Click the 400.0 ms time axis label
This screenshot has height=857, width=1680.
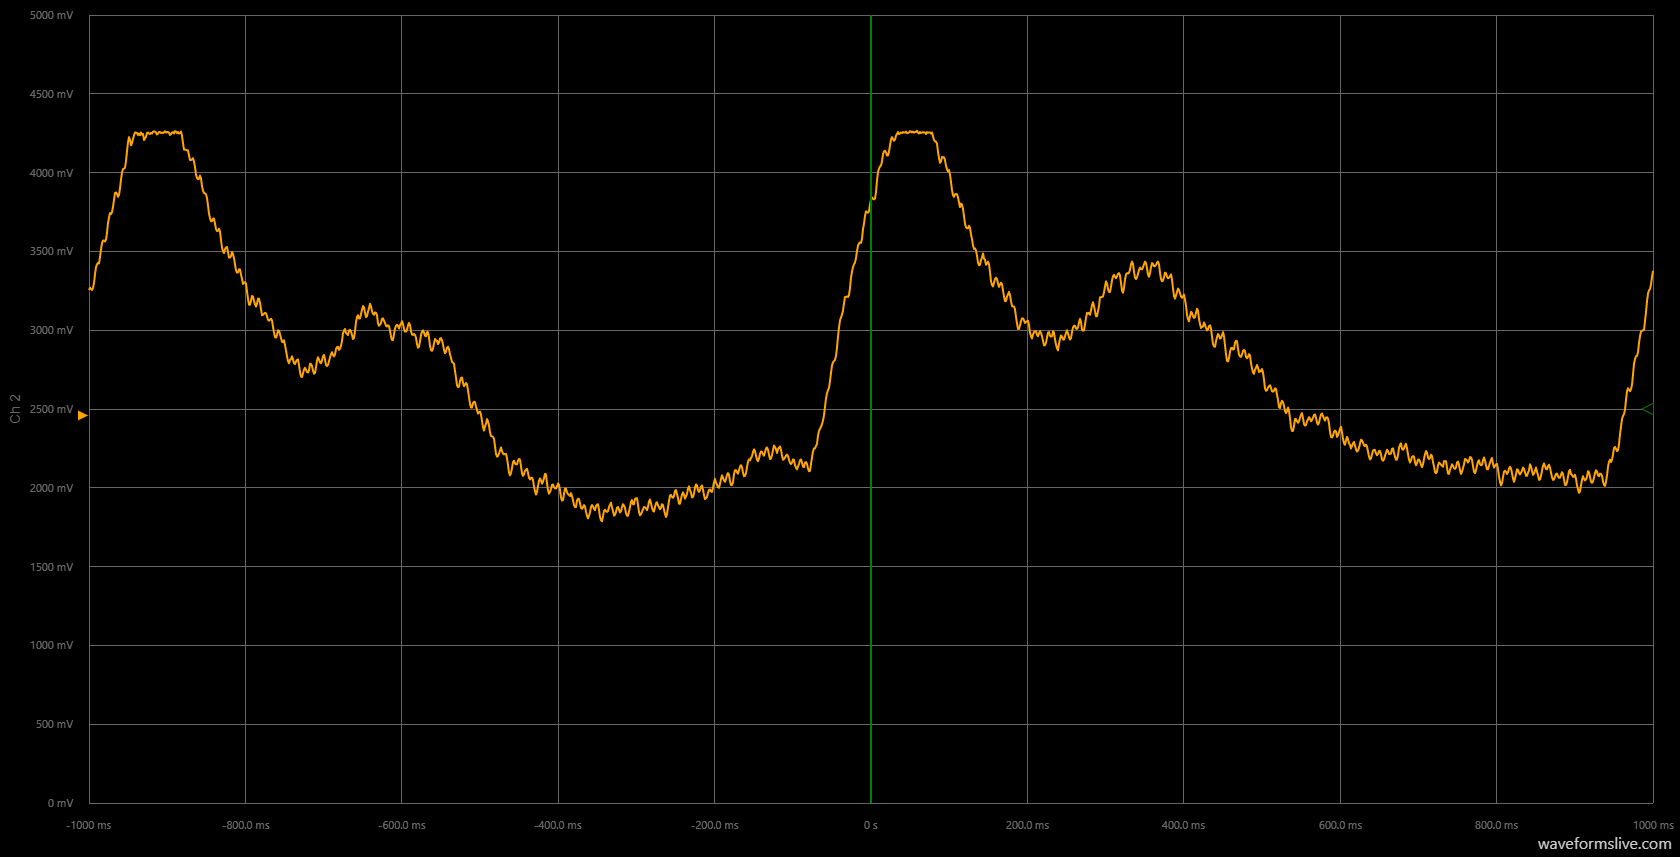click(1183, 825)
